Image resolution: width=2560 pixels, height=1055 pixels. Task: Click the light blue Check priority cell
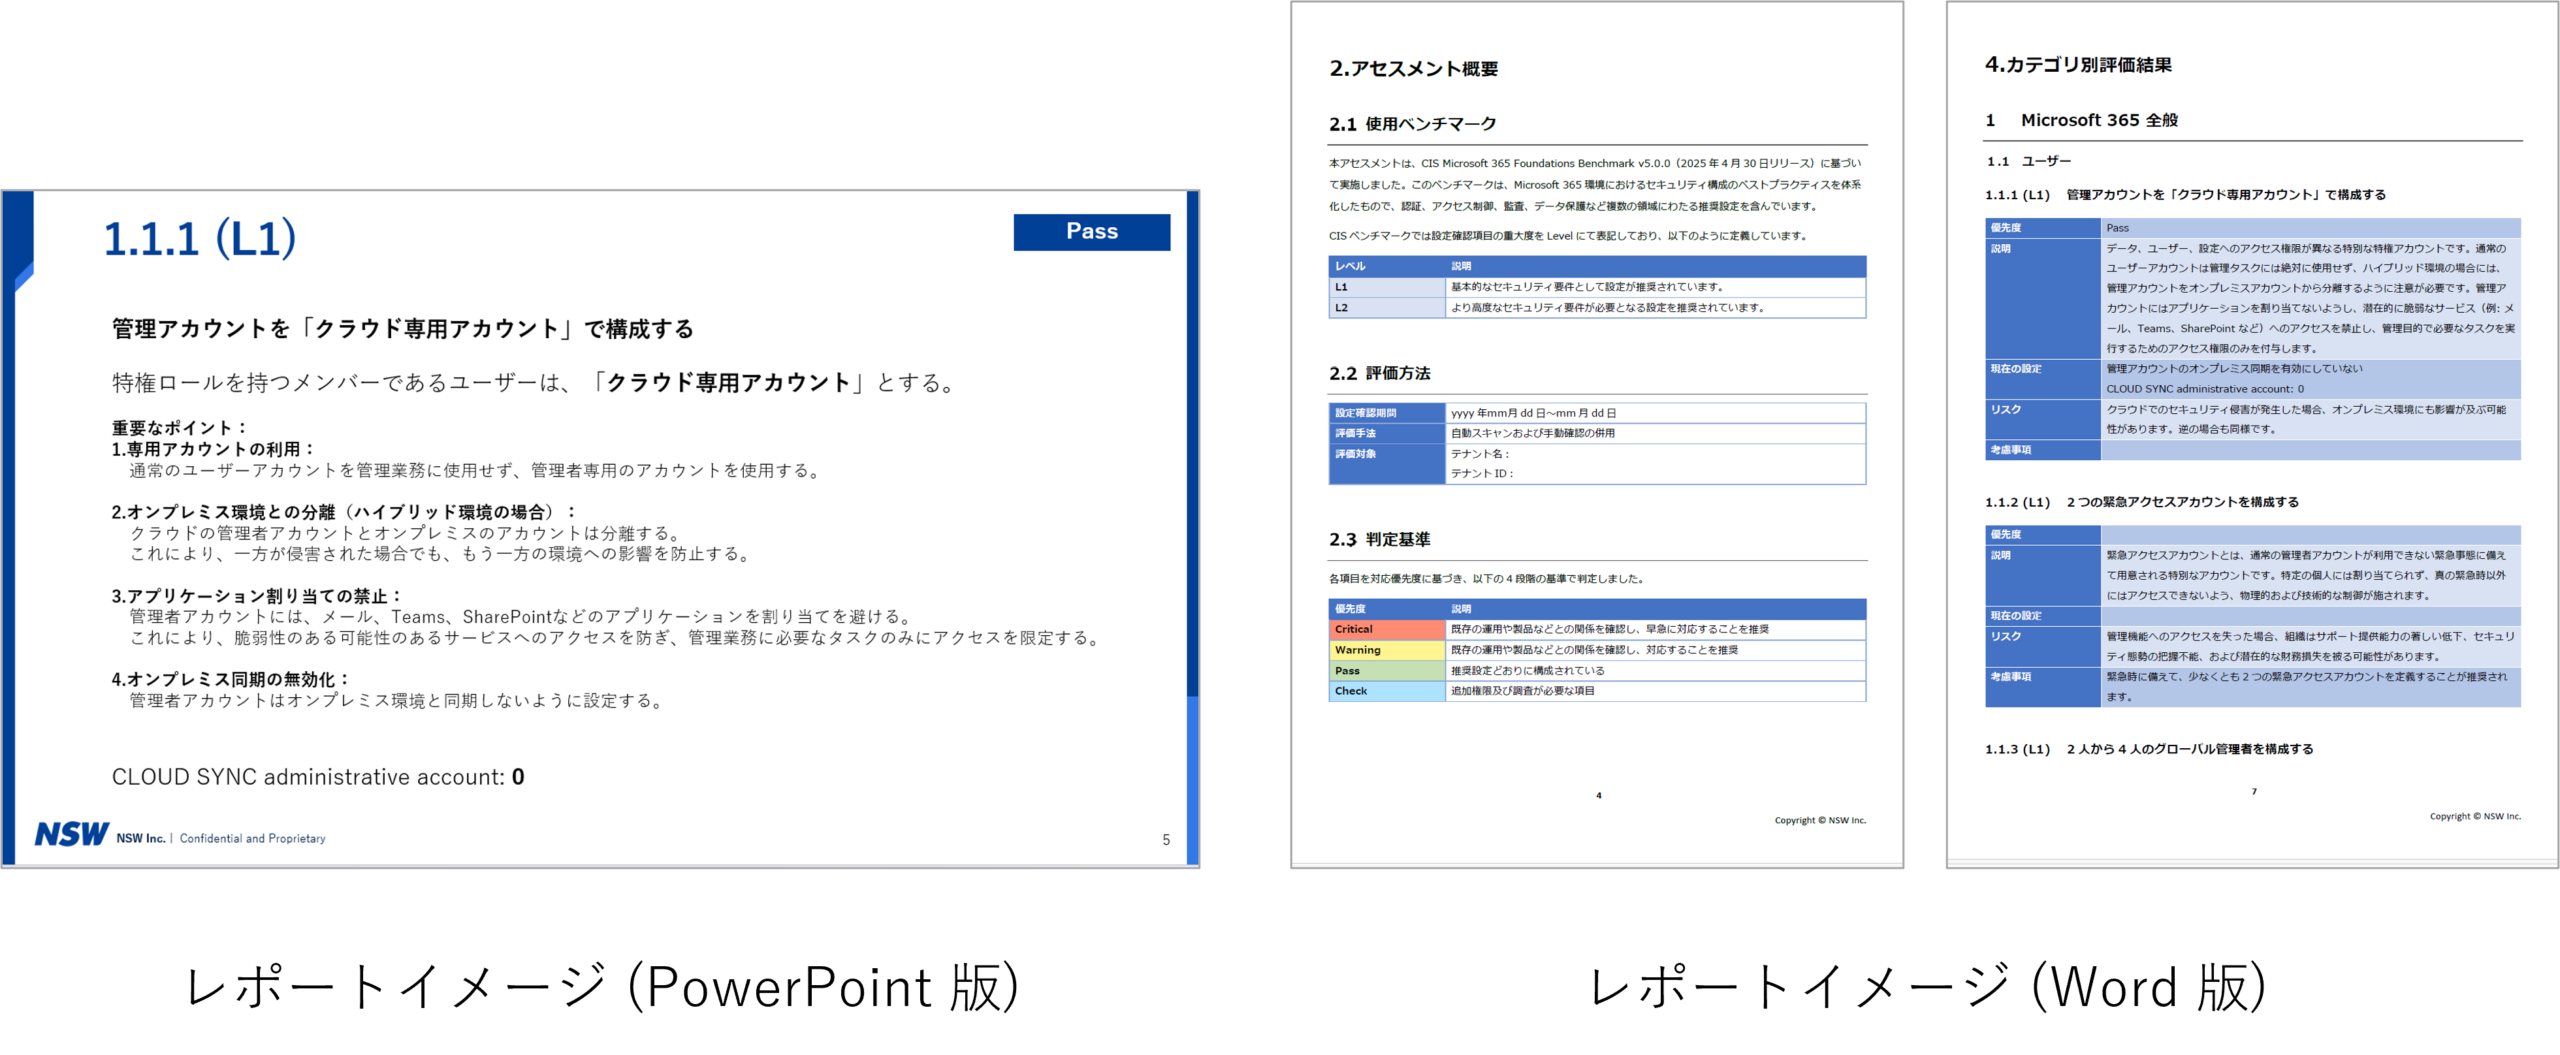click(1385, 691)
